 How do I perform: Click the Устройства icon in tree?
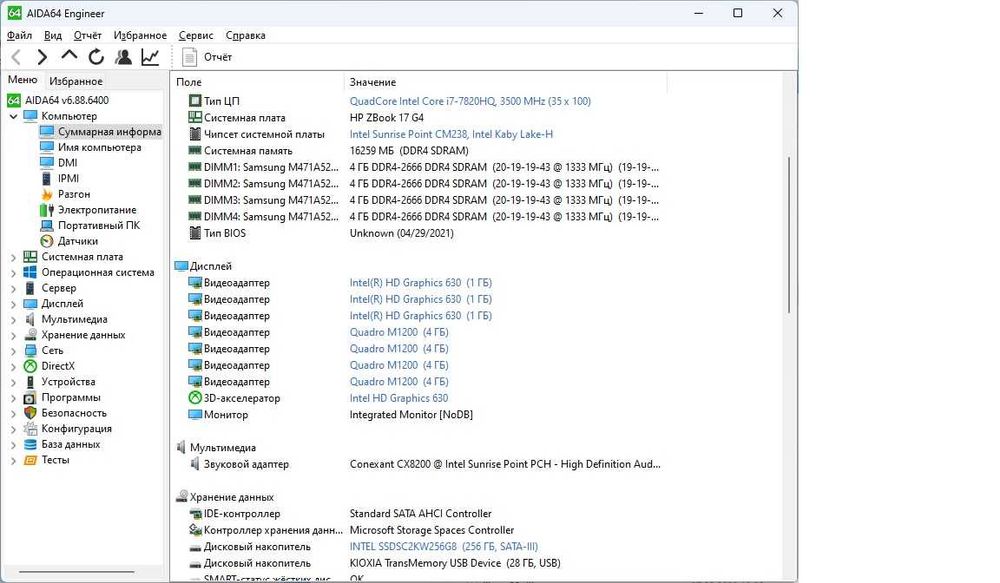pyautogui.click(x=30, y=381)
